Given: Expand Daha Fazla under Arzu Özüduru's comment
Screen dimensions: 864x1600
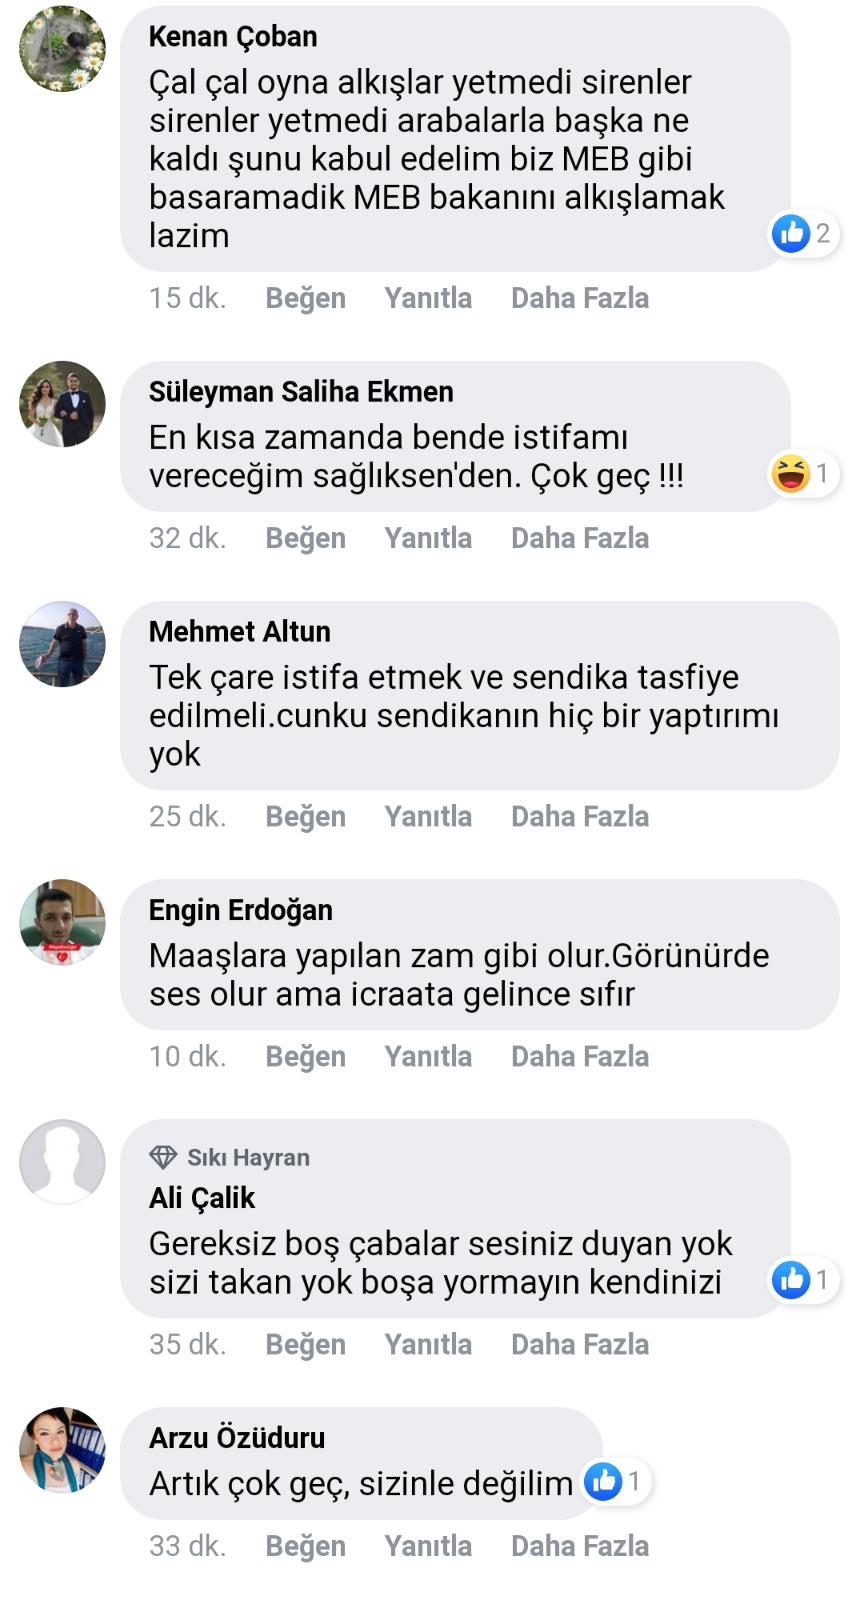Looking at the screenshot, I should [579, 1546].
